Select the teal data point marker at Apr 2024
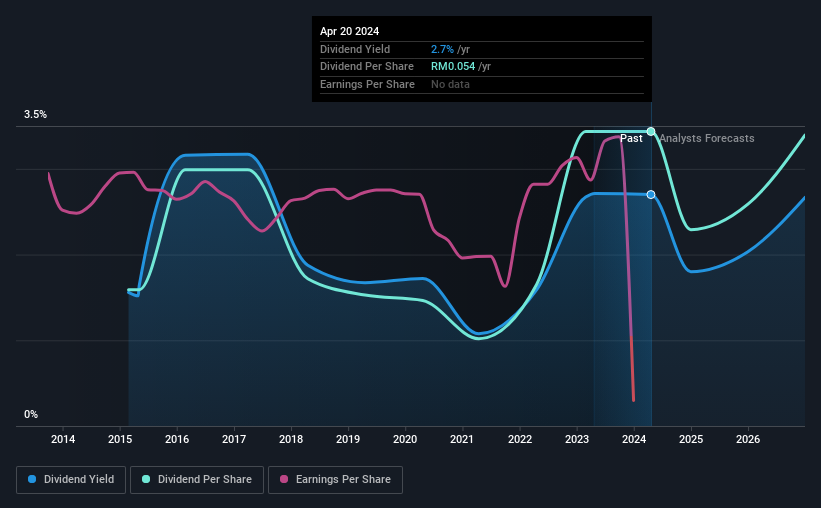The image size is (821, 508). click(x=651, y=131)
